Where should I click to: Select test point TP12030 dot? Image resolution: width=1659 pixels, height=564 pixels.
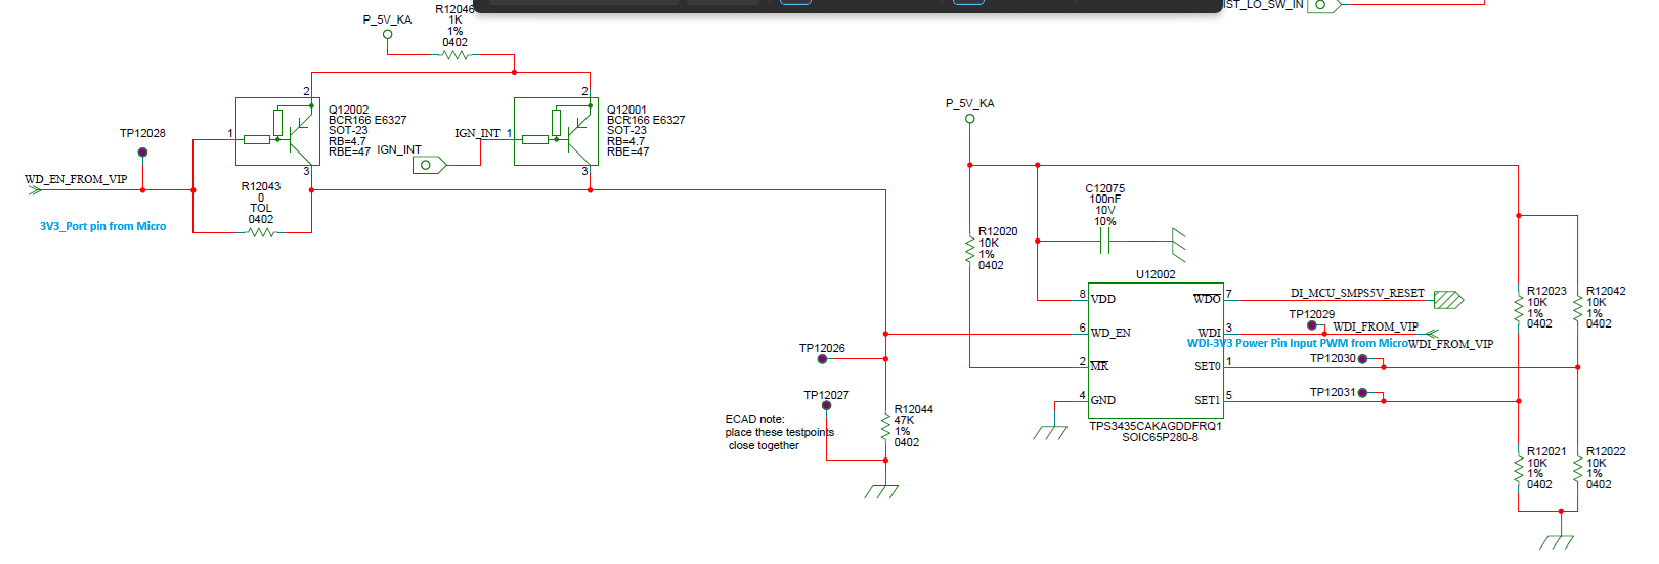click(1362, 359)
